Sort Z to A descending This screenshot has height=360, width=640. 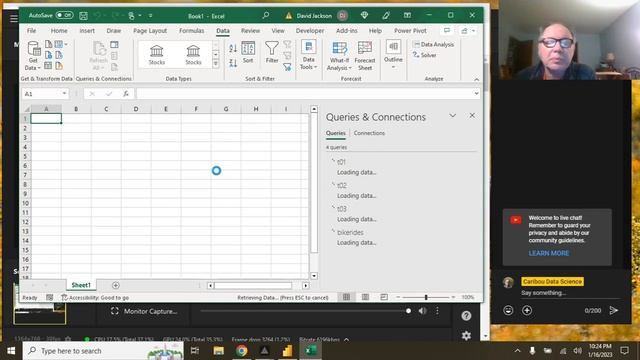(x=233, y=62)
